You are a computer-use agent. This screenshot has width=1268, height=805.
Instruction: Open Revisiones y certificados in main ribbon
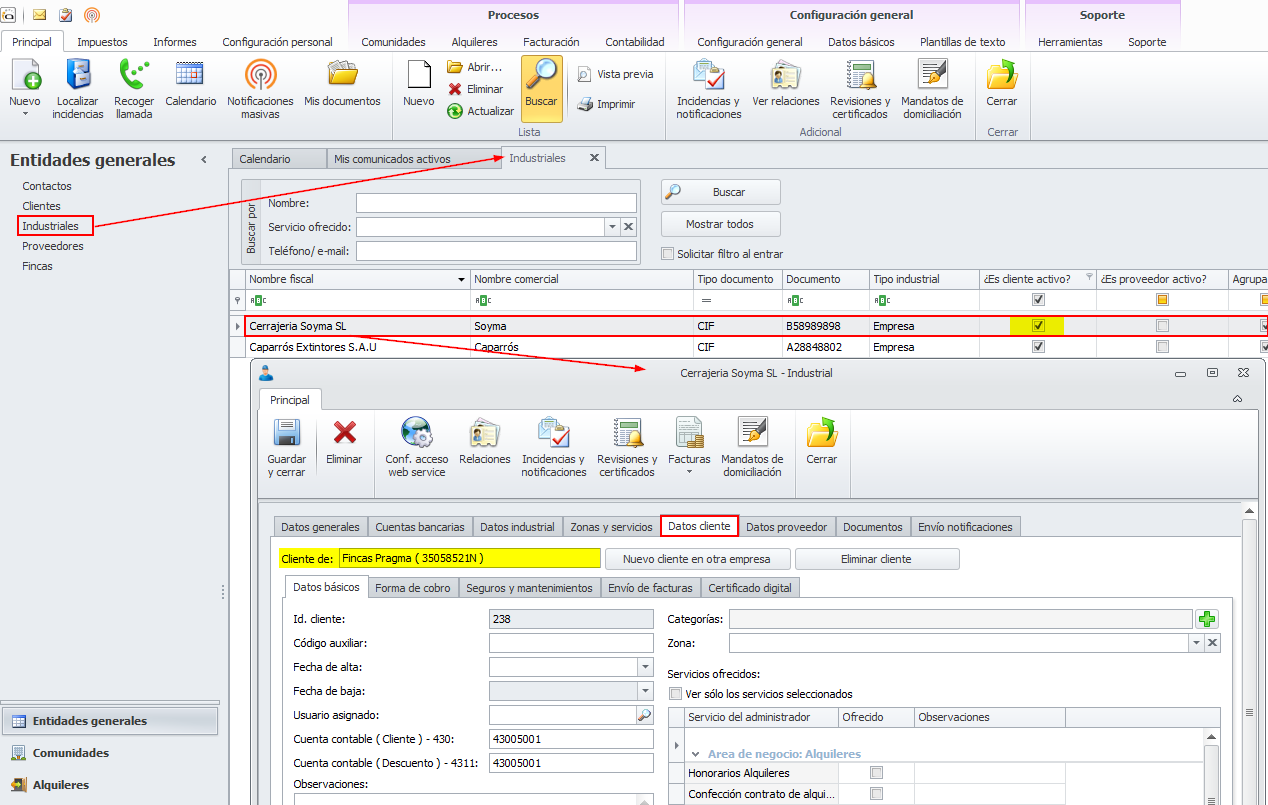pyautogui.click(x=860, y=90)
